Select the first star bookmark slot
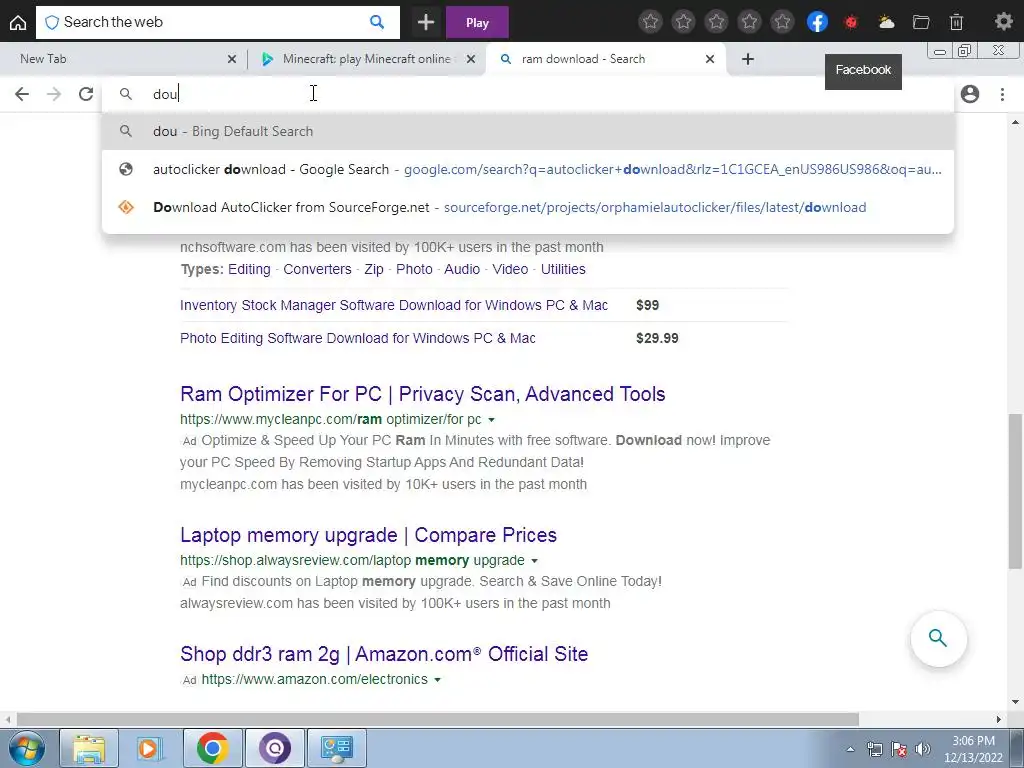The image size is (1024, 768). (650, 22)
